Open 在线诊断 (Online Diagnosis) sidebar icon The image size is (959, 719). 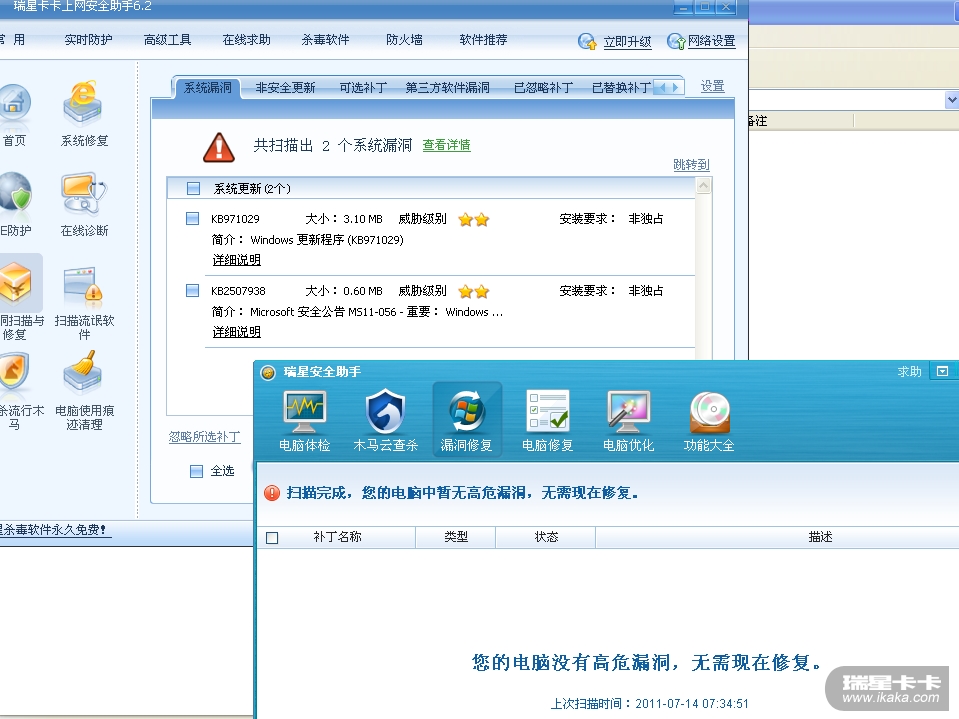click(84, 193)
